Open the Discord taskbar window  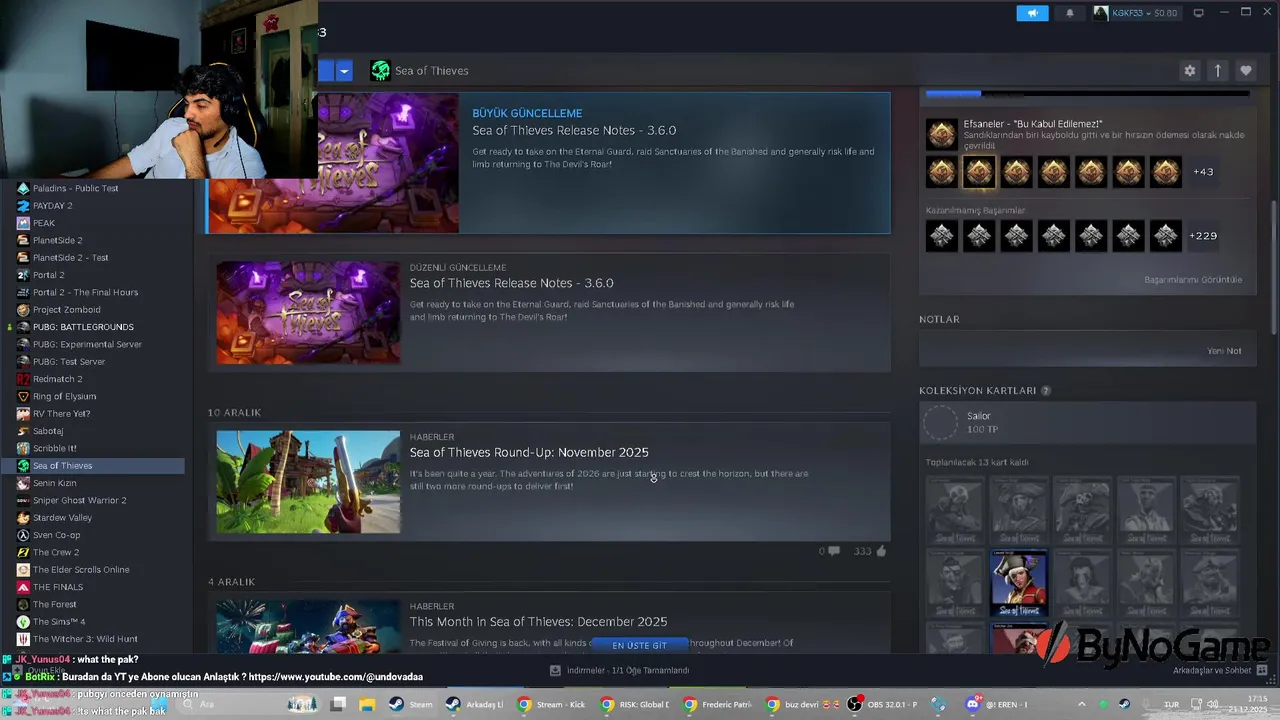(995, 704)
